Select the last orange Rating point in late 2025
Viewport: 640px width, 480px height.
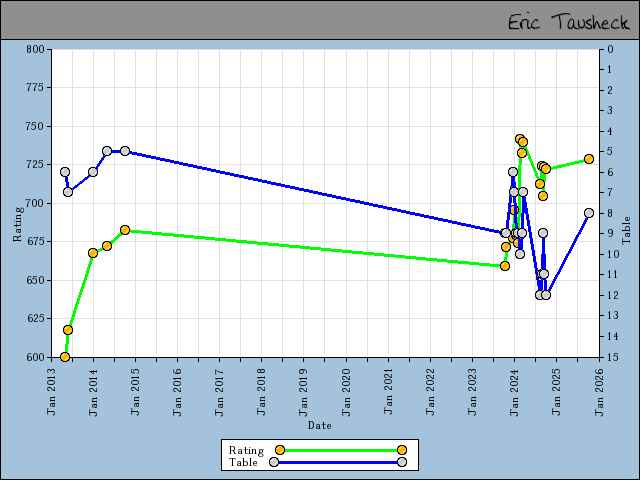589,159
